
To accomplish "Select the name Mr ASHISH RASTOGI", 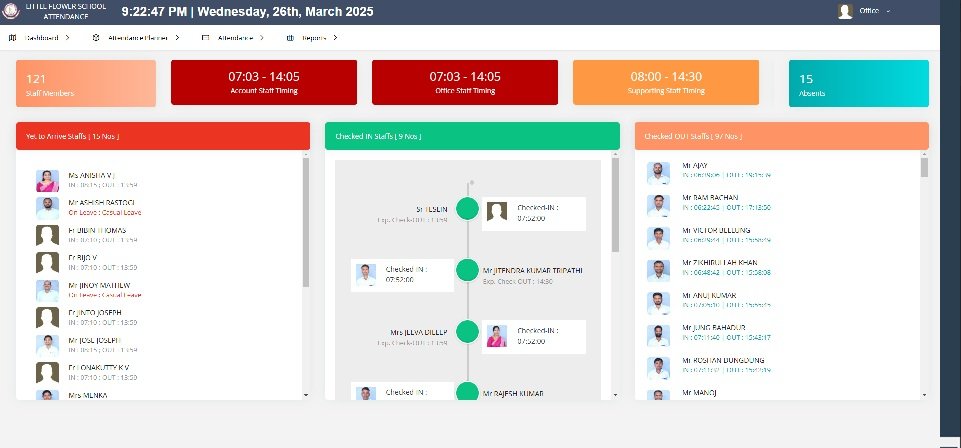I will pyautogui.click(x=102, y=203).
